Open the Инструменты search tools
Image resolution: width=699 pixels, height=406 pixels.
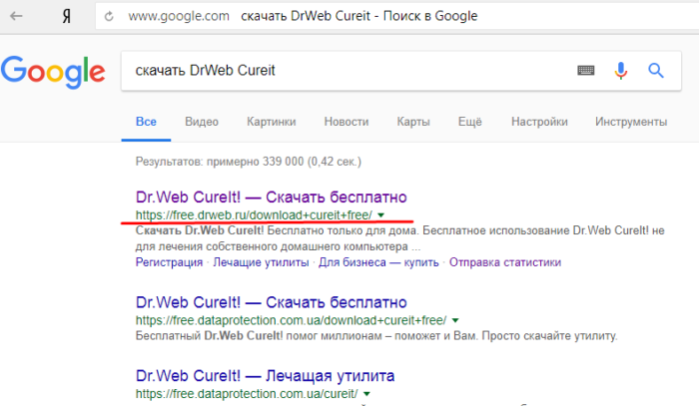(x=631, y=122)
